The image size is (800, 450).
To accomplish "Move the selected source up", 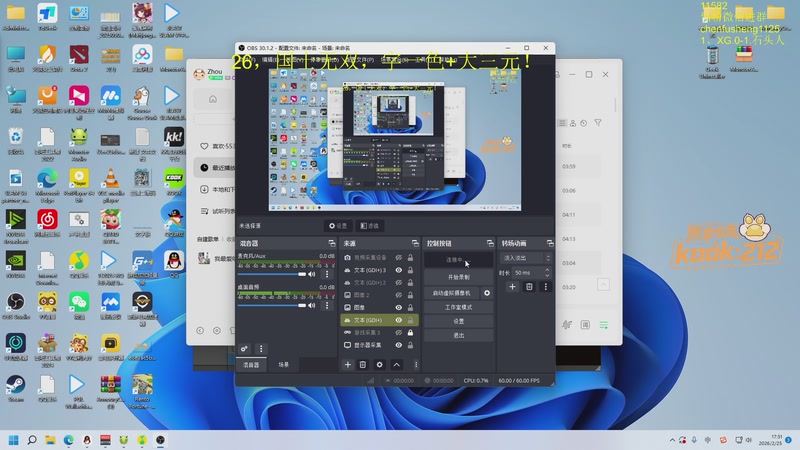I will click(396, 364).
